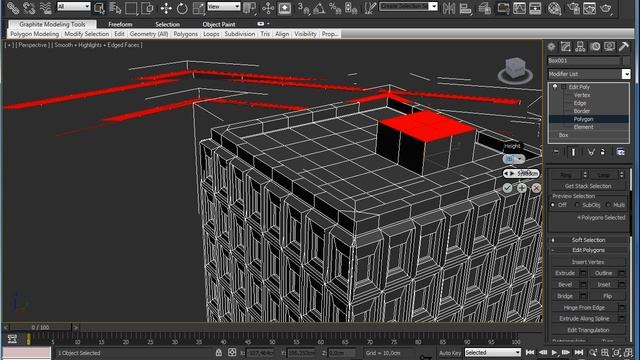Viewport: 640px width, 360px height.
Task: Switch to the Display command panel tab
Action: coord(609,47)
